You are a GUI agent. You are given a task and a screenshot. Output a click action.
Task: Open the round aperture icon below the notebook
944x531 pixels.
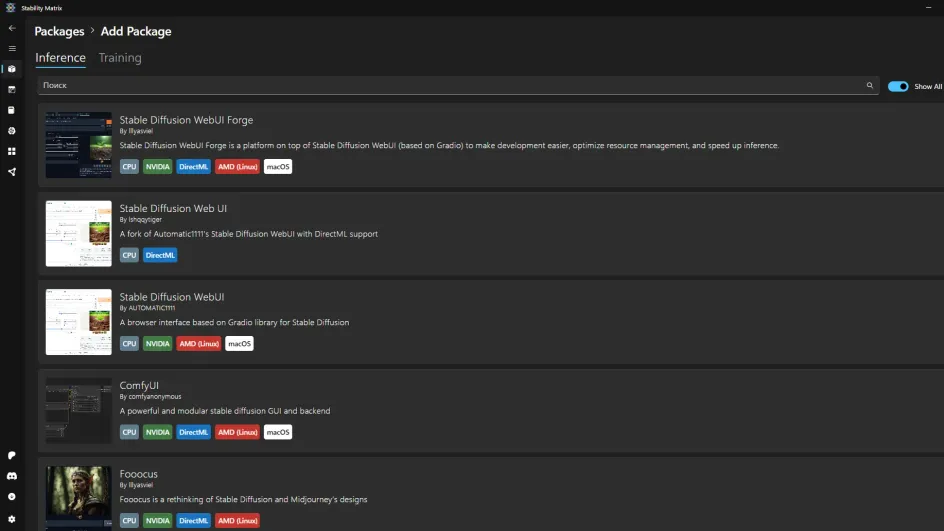coord(11,131)
